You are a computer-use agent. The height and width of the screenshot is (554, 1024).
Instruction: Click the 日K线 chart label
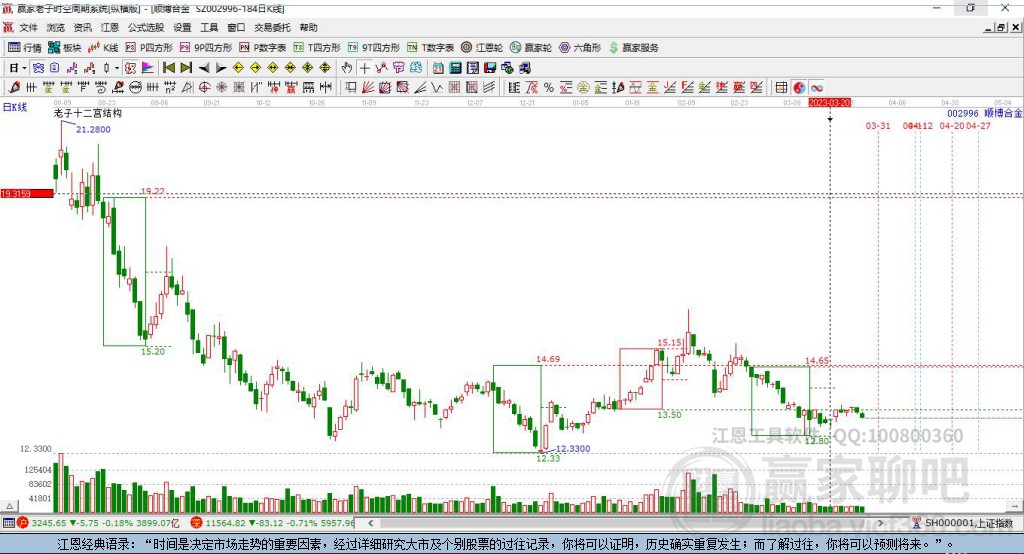(x=15, y=107)
